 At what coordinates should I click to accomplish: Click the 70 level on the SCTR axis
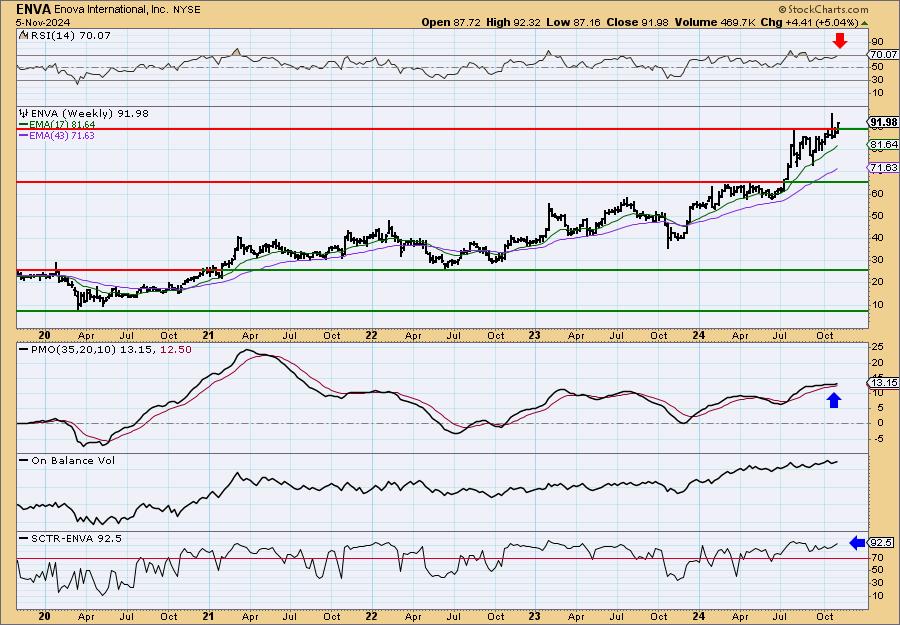[877, 557]
